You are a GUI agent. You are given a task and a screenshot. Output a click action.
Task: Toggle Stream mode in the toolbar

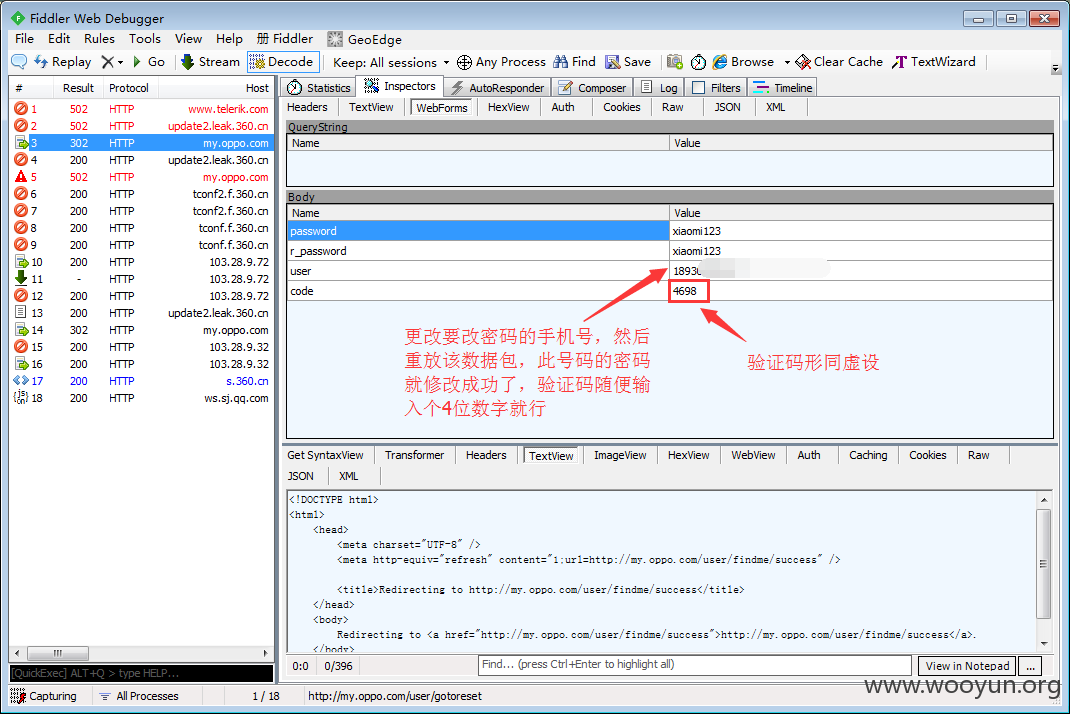[x=210, y=62]
